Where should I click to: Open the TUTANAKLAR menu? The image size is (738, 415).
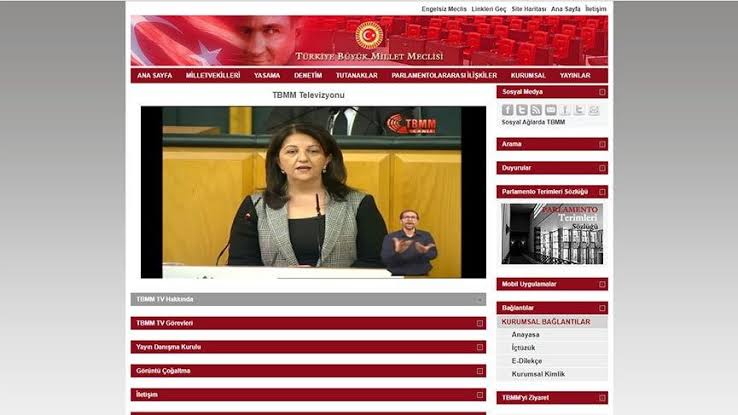(356, 75)
